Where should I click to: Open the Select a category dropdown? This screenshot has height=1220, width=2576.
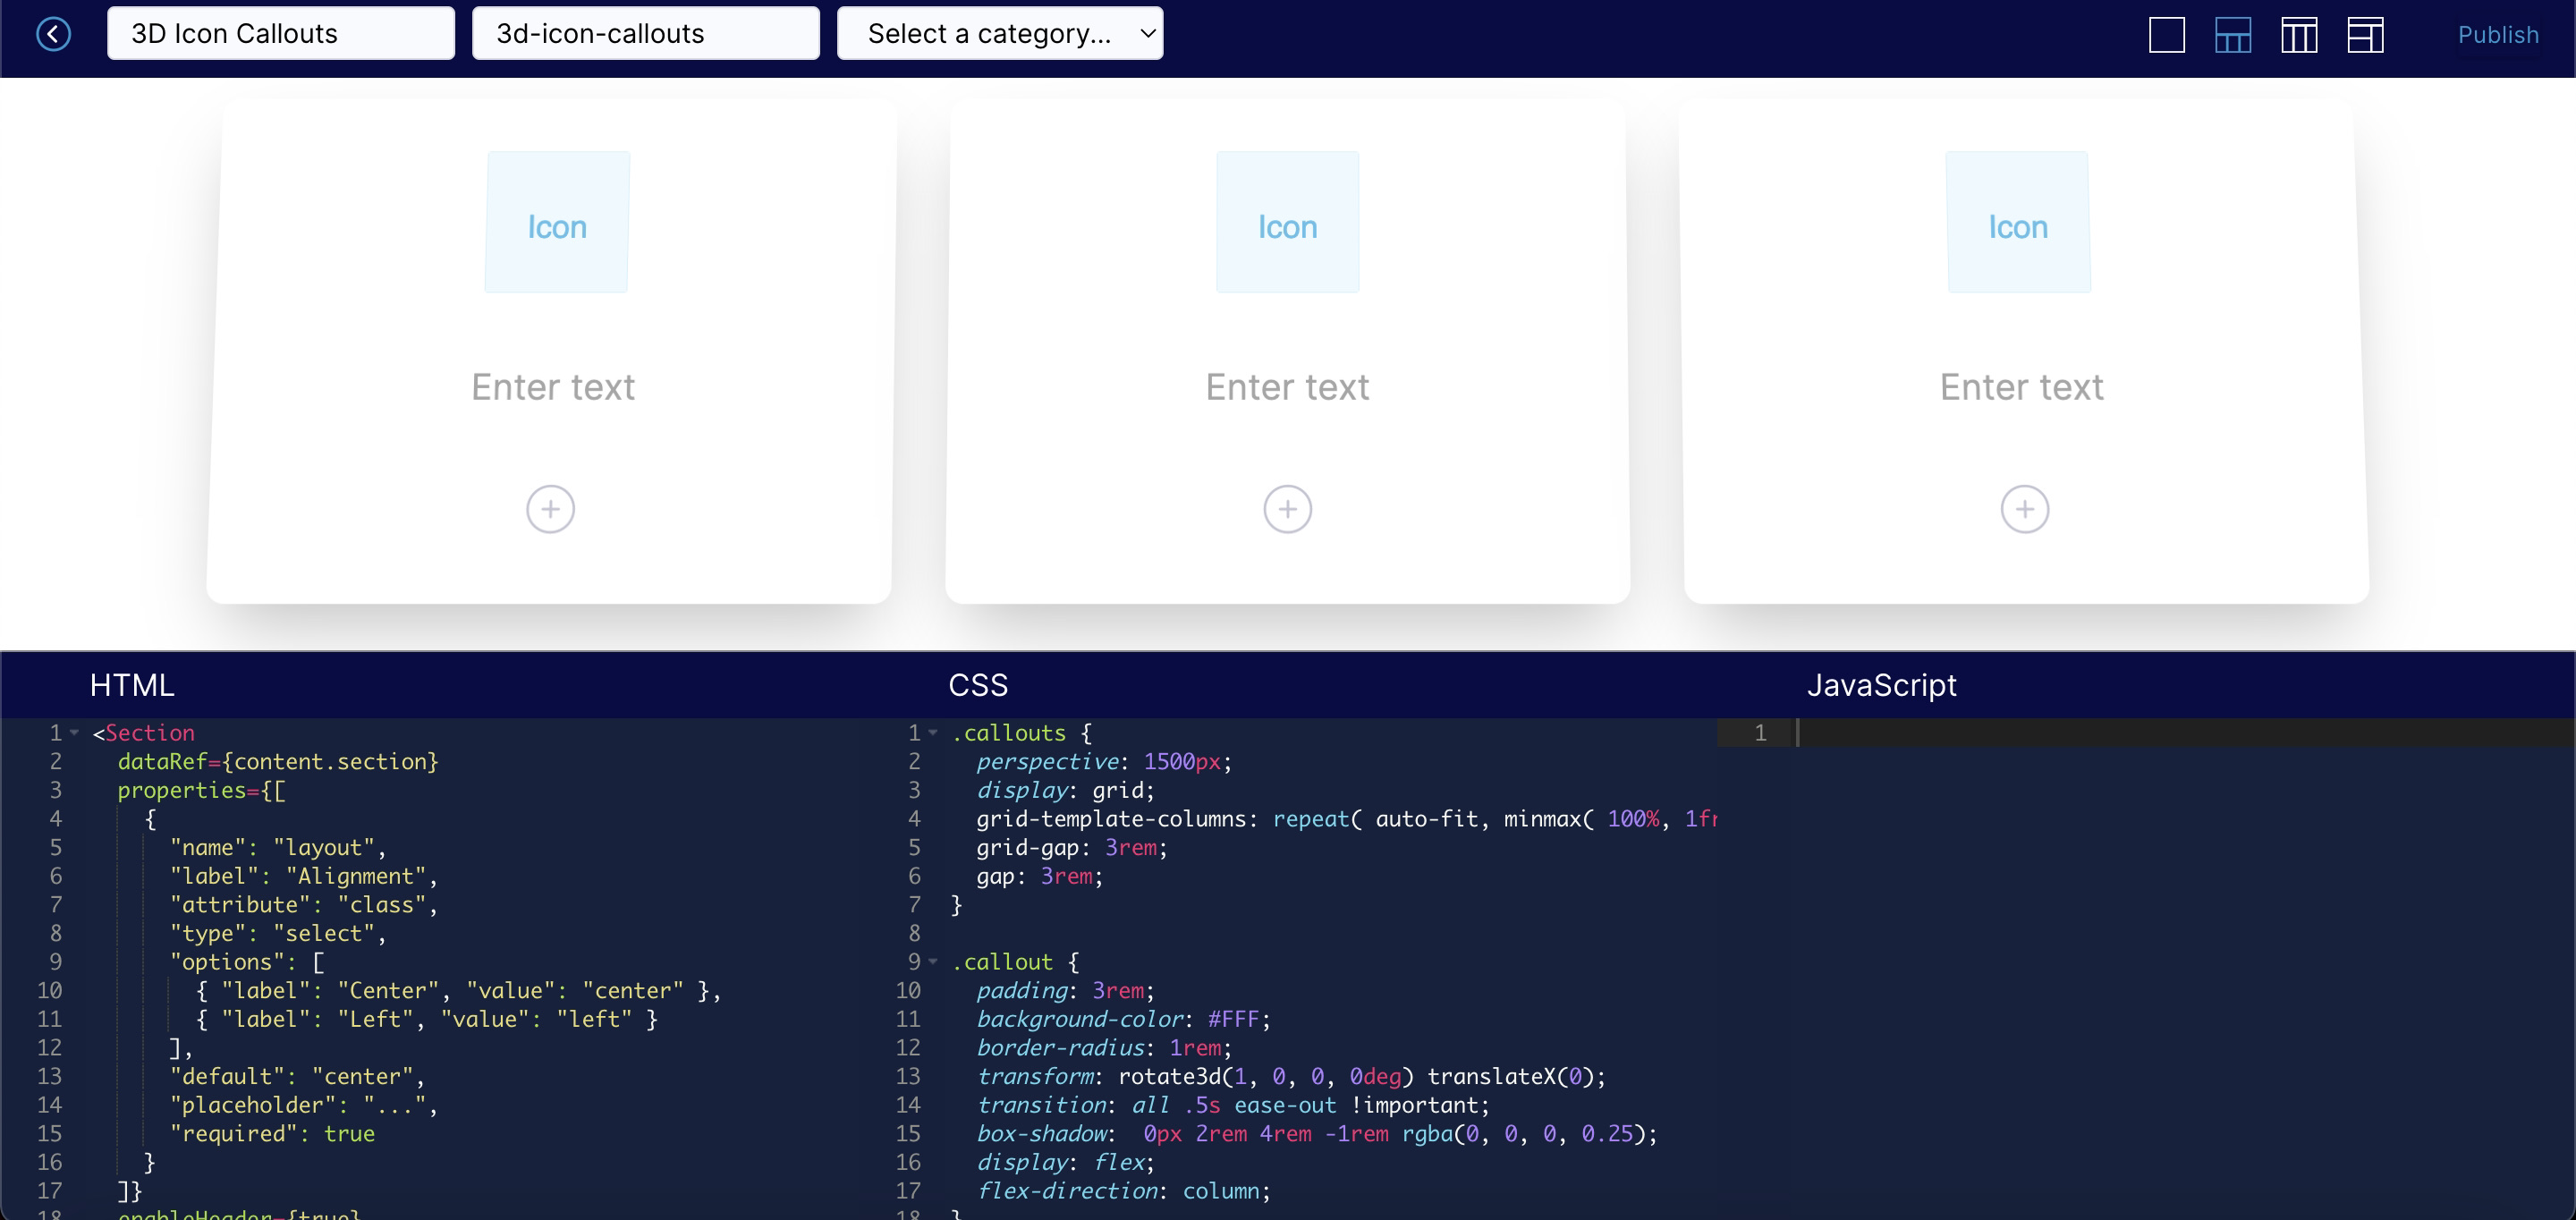coord(999,33)
